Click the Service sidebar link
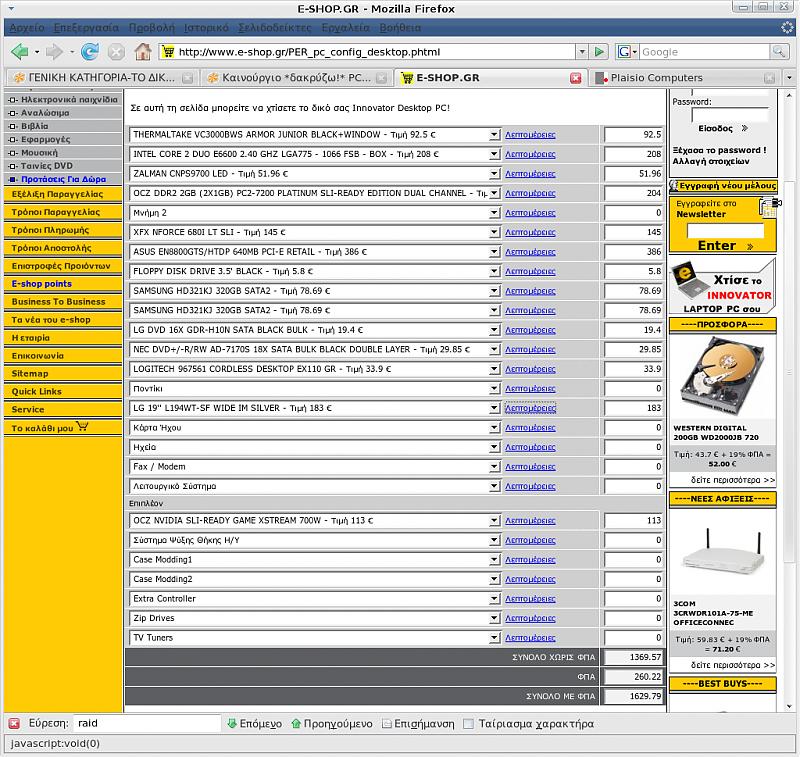The image size is (800, 757). click(x=28, y=410)
